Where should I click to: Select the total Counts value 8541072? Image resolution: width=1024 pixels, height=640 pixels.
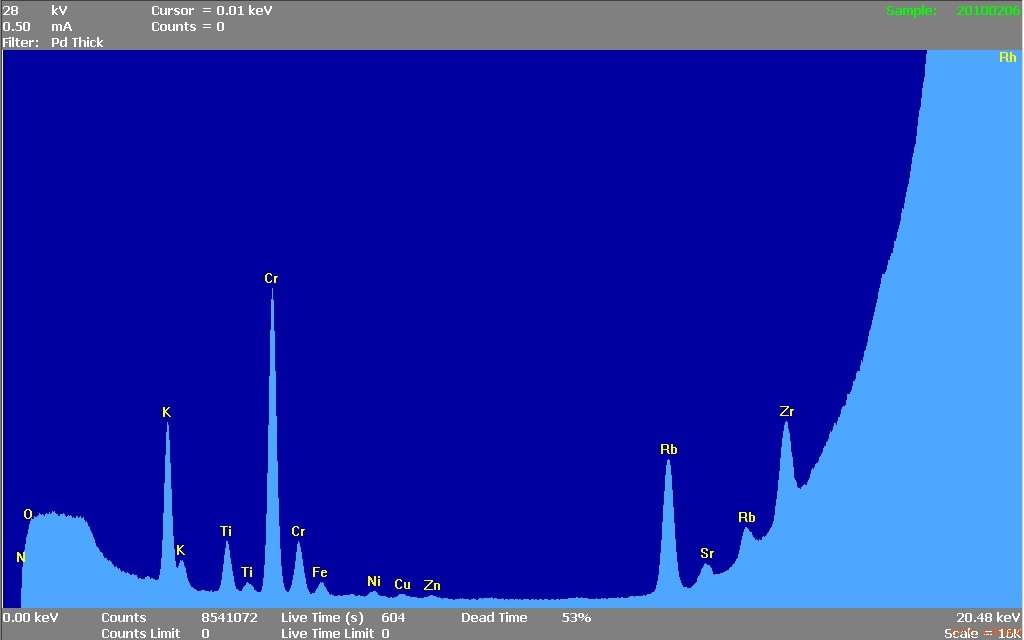[x=229, y=618]
